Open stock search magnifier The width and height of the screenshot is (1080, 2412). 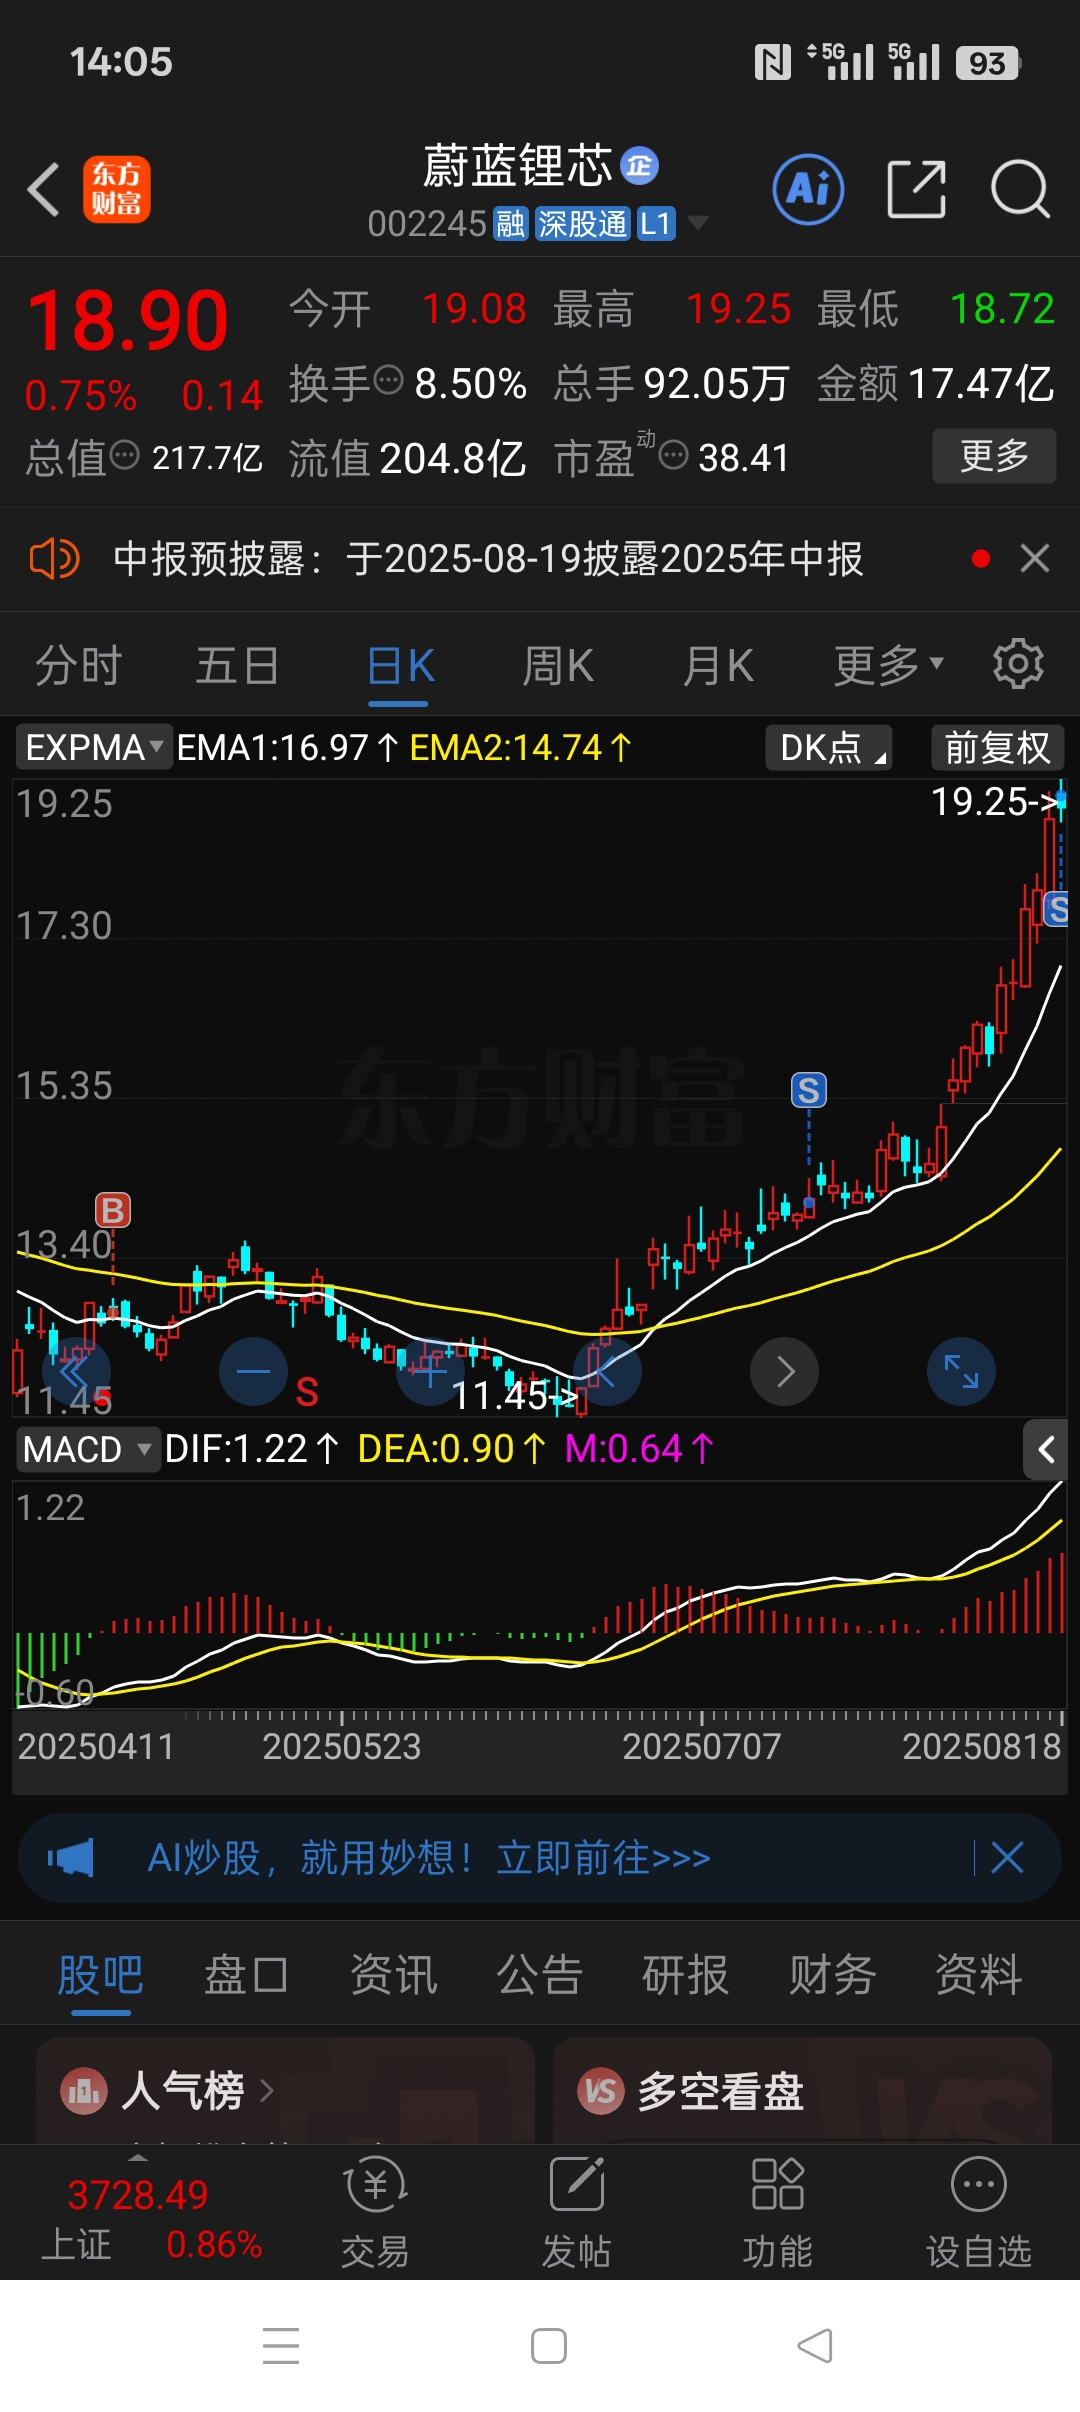(1019, 189)
